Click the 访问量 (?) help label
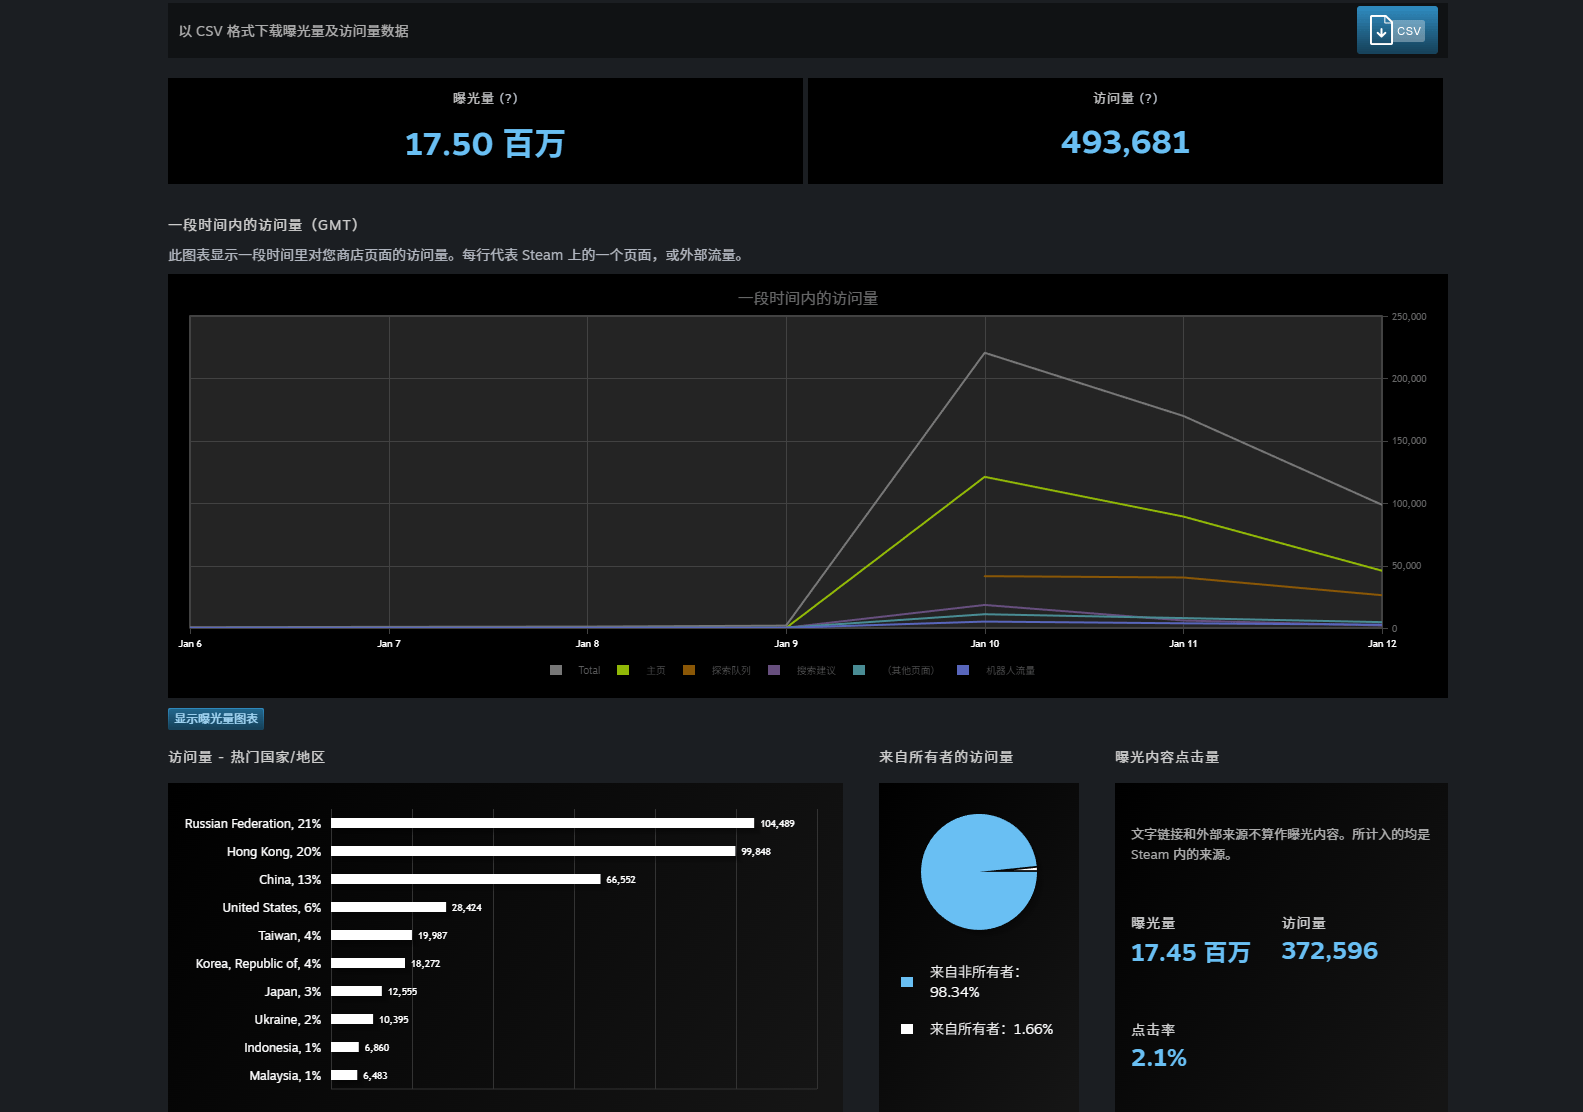The width and height of the screenshot is (1583, 1112). [x=1125, y=98]
